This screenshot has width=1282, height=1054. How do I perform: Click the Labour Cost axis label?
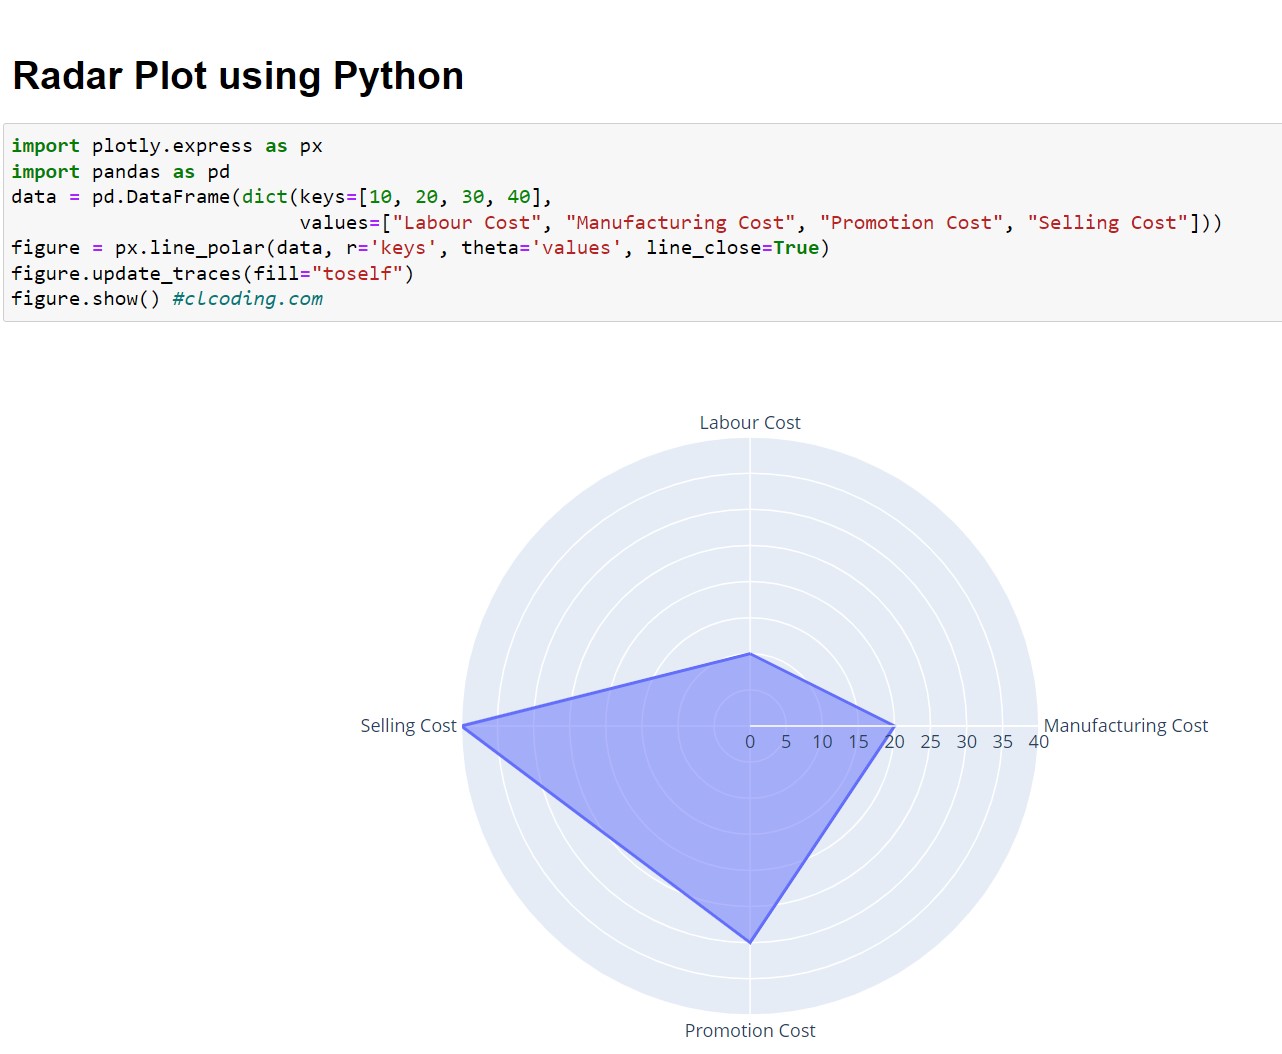[749, 422]
